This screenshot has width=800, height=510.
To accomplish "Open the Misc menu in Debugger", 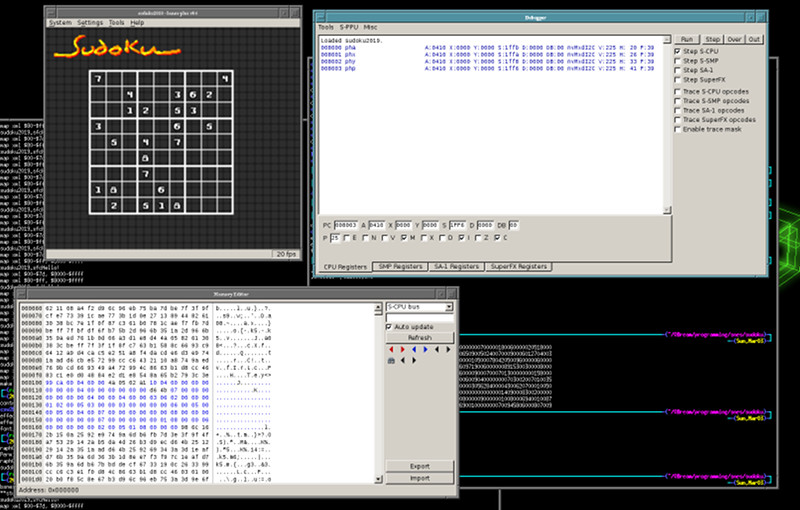I will coord(370,28).
